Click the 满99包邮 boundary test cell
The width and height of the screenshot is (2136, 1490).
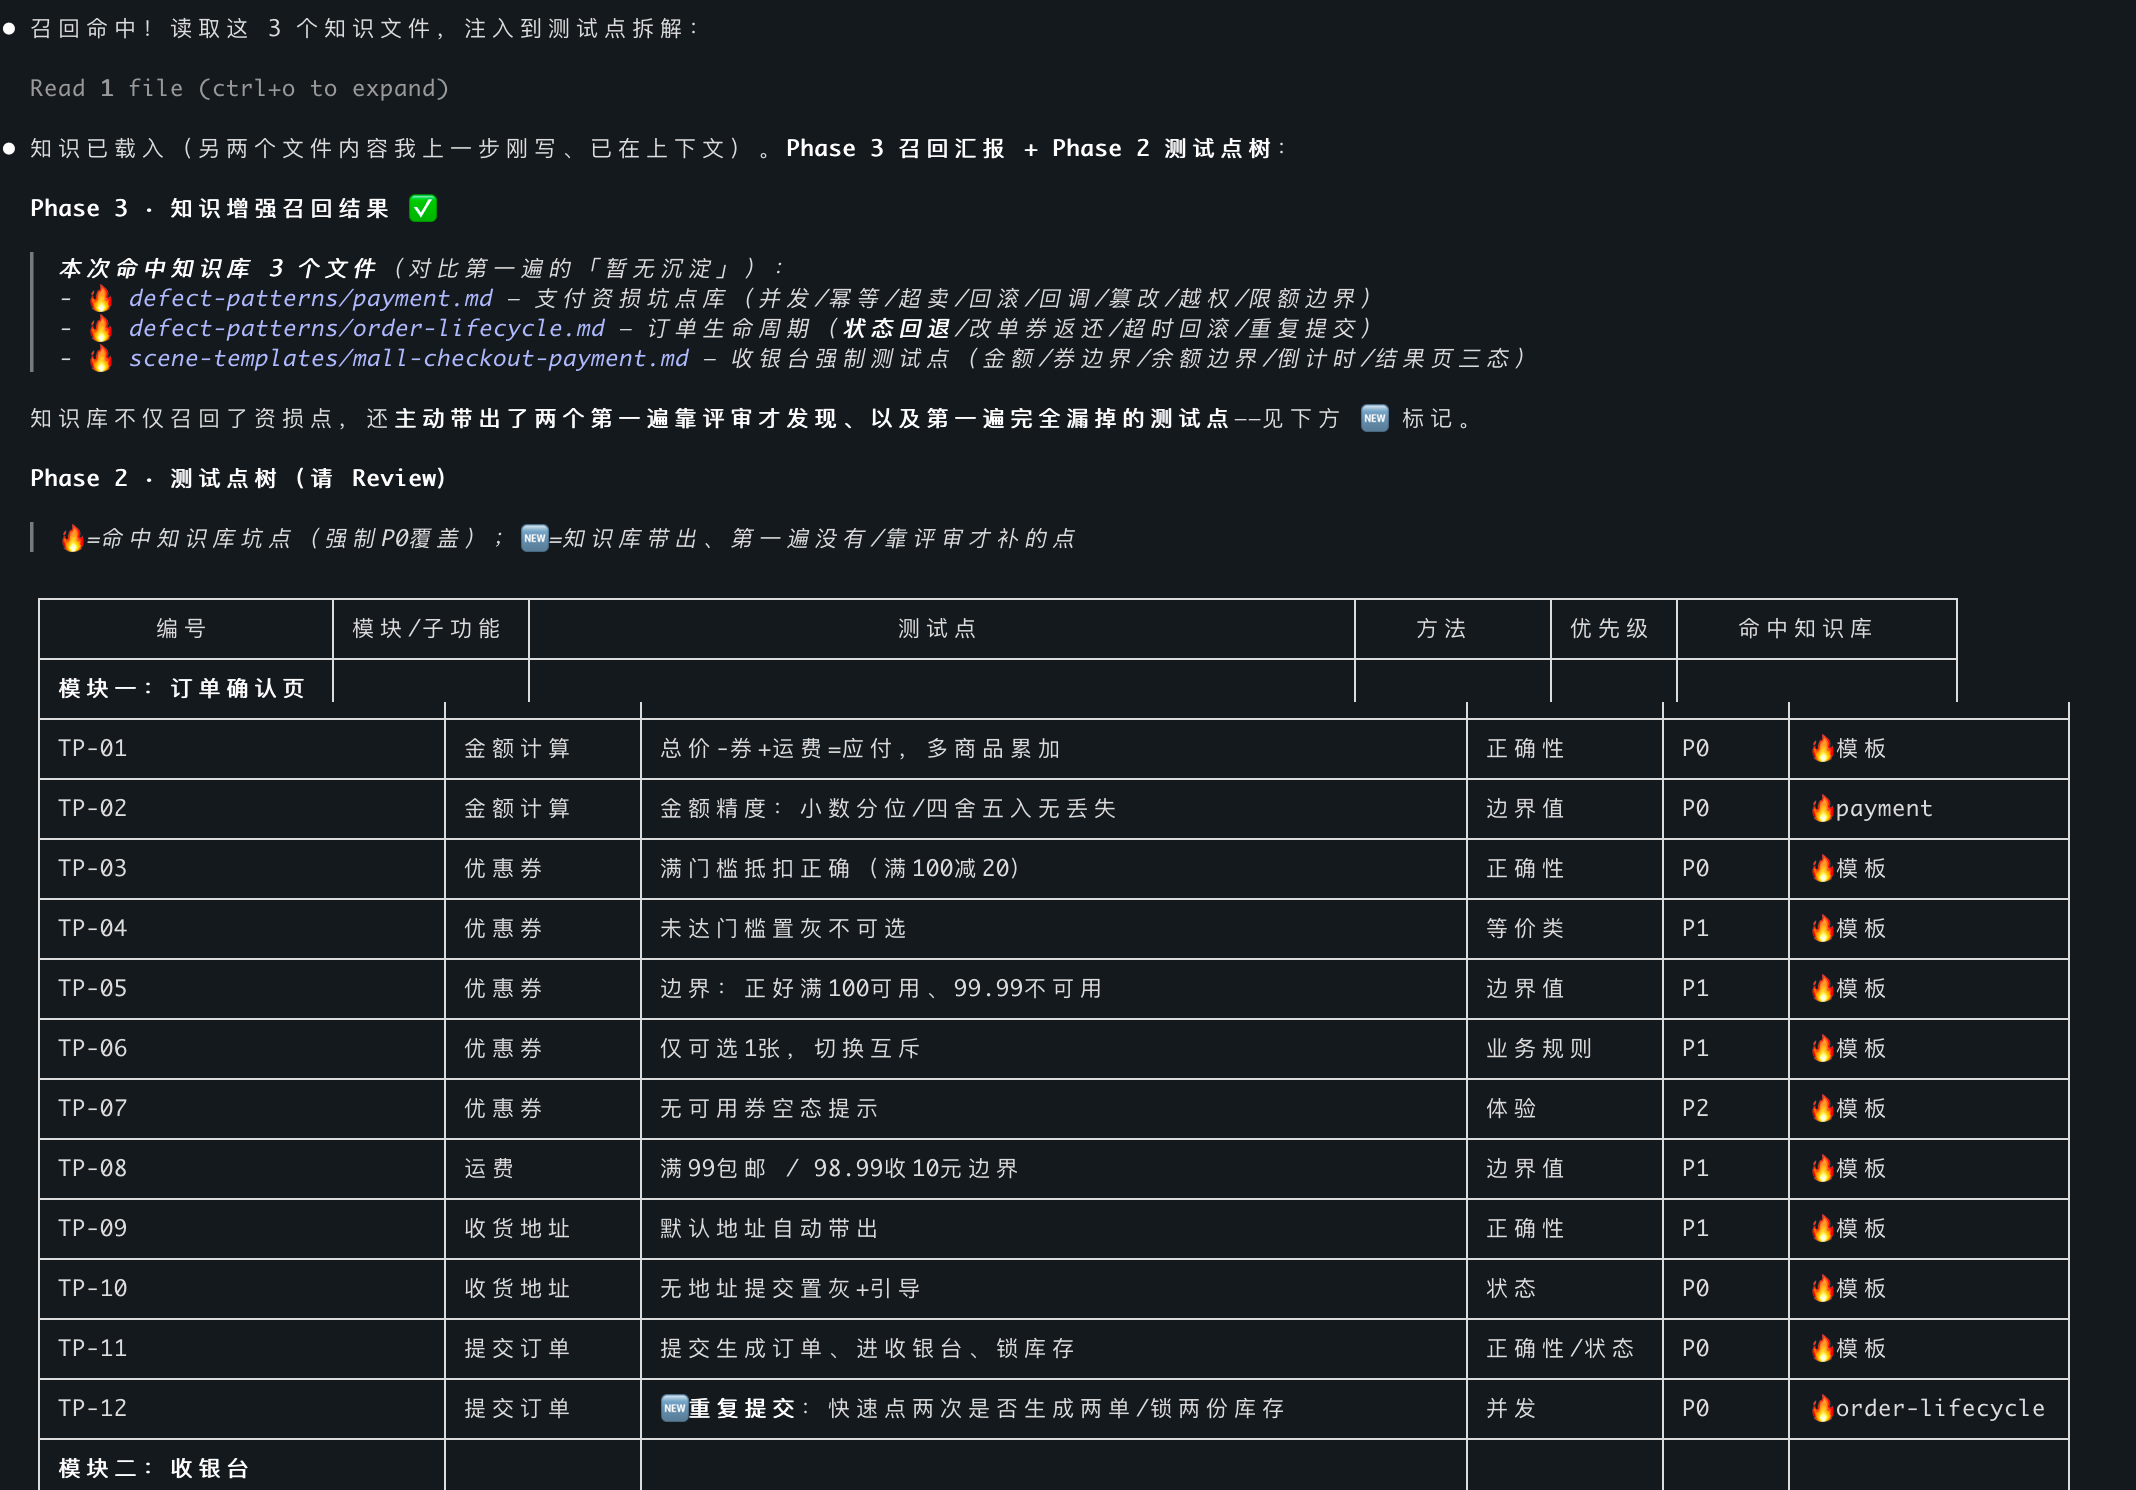pos(1054,1168)
